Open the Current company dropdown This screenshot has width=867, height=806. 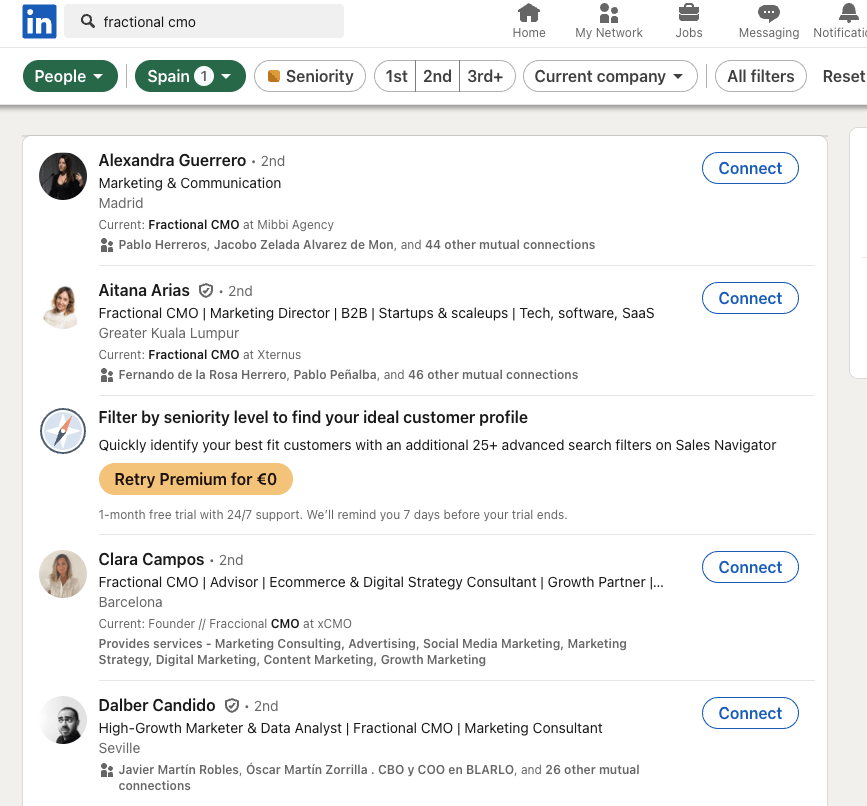click(x=609, y=75)
